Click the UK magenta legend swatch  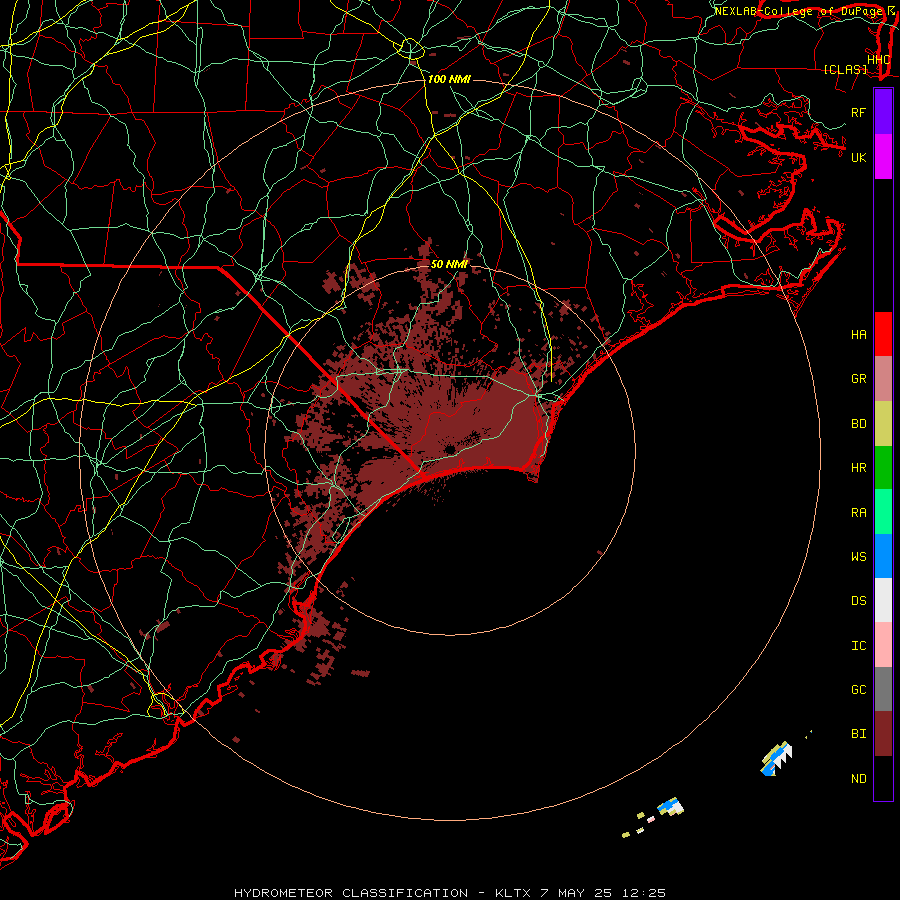coord(883,157)
